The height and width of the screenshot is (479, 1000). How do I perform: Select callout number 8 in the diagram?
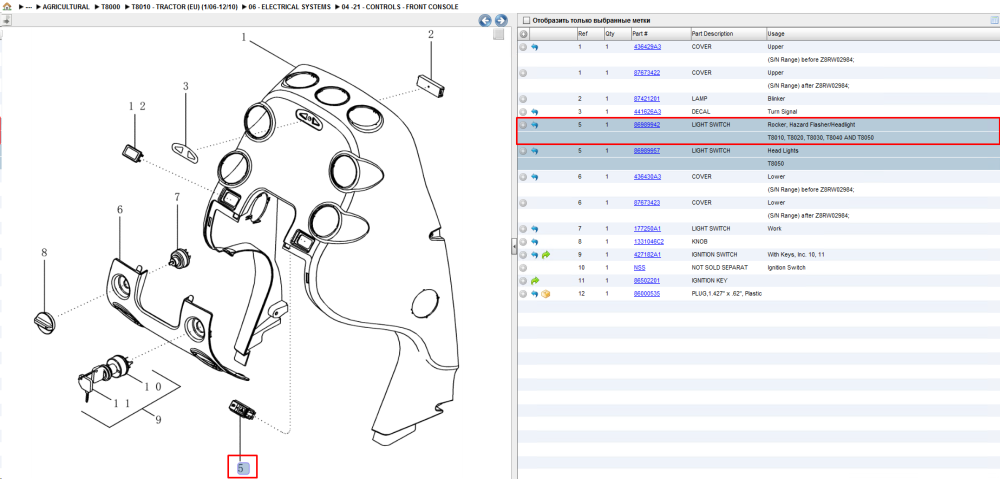[x=44, y=253]
